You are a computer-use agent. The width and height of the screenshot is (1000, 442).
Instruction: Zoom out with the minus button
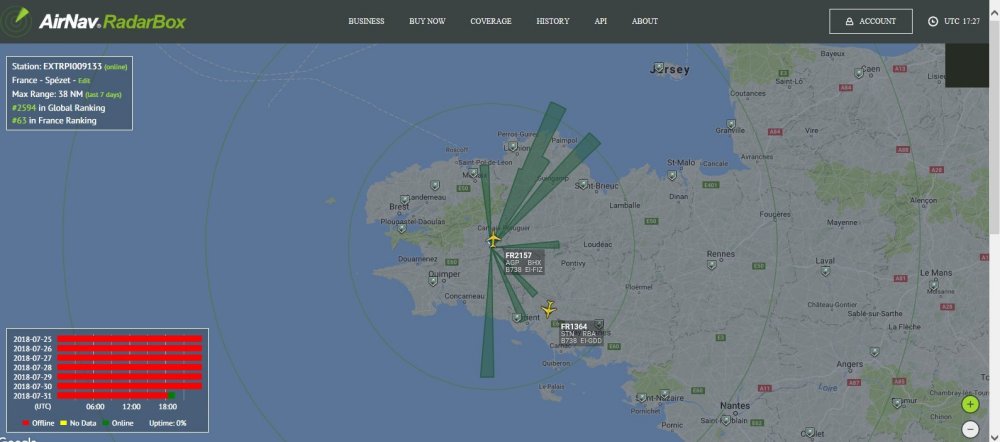pyautogui.click(x=970, y=429)
